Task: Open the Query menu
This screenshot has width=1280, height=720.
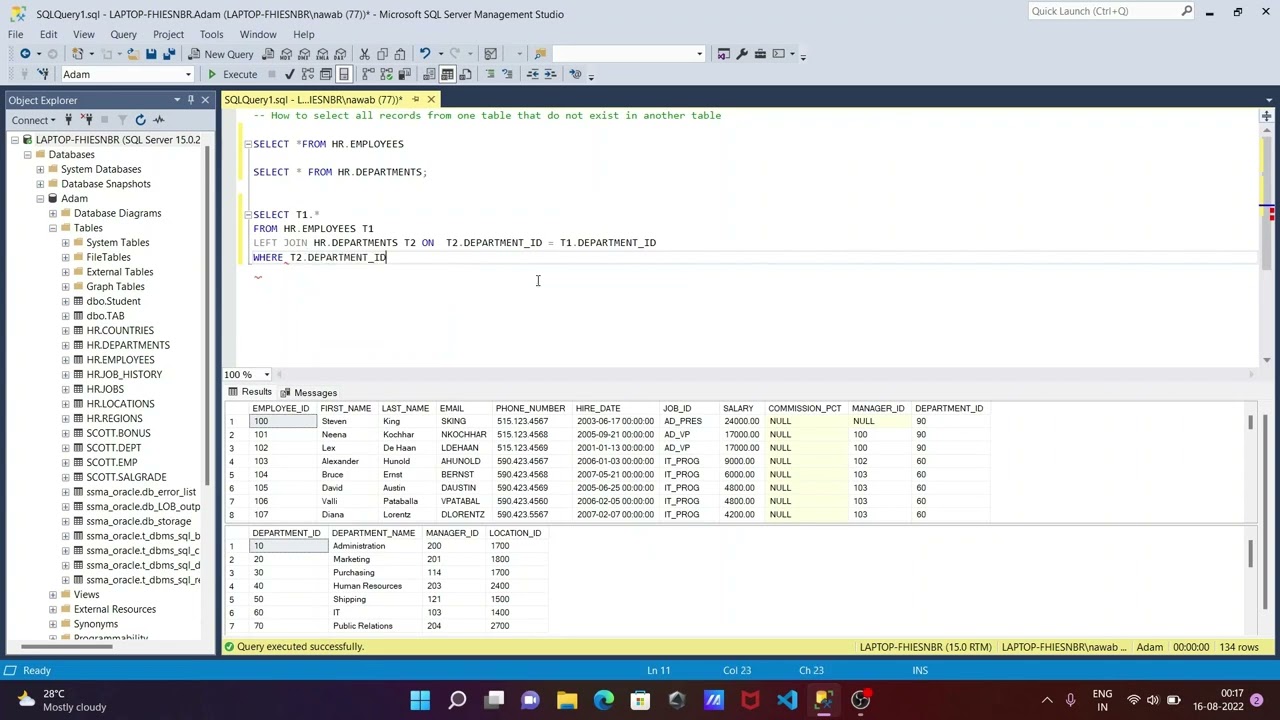Action: click(x=123, y=34)
